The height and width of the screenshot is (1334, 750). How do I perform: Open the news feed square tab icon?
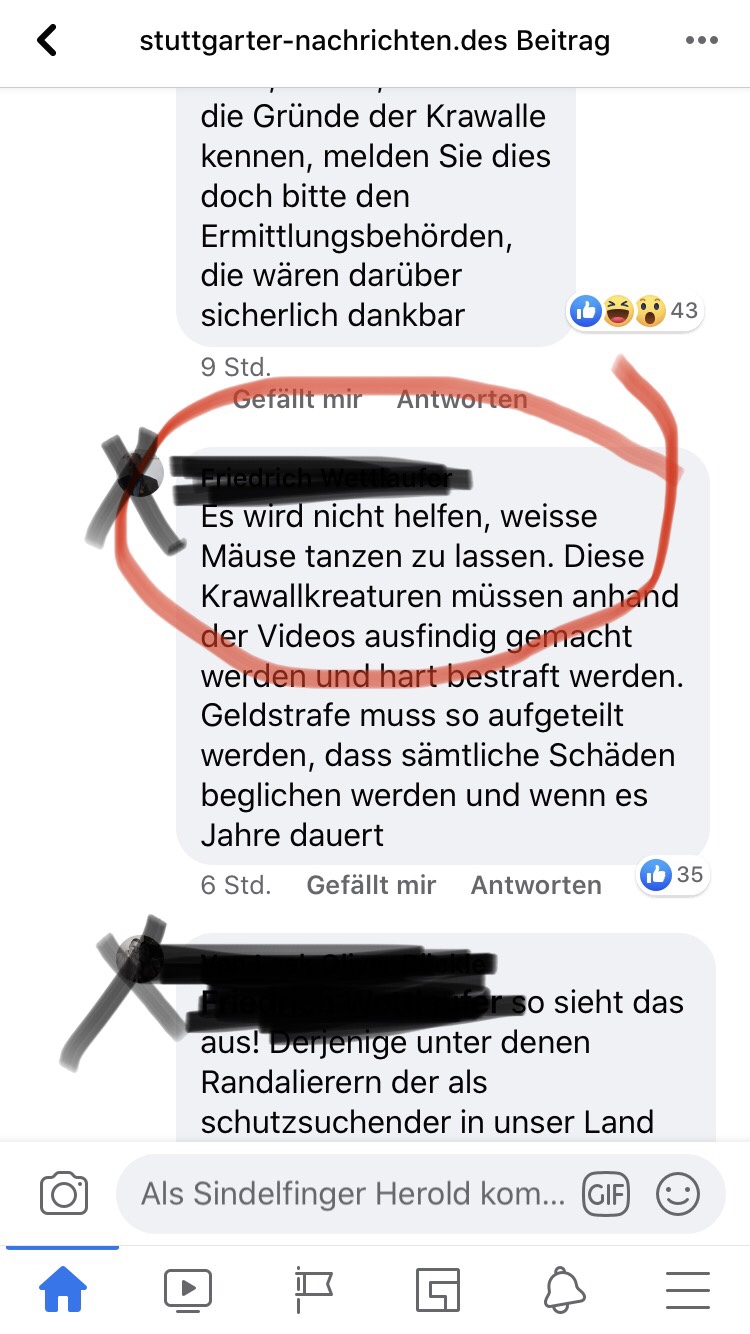(437, 1290)
